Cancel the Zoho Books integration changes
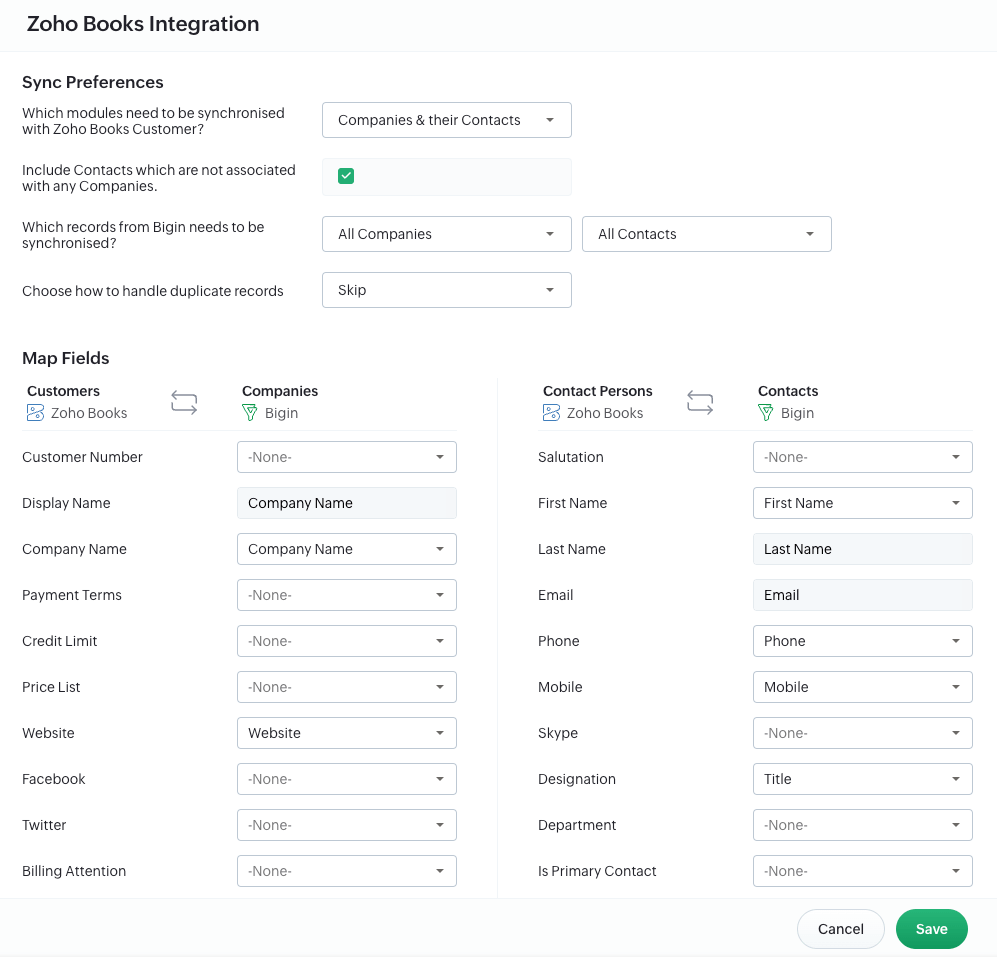Image resolution: width=997 pixels, height=957 pixels. [840, 929]
